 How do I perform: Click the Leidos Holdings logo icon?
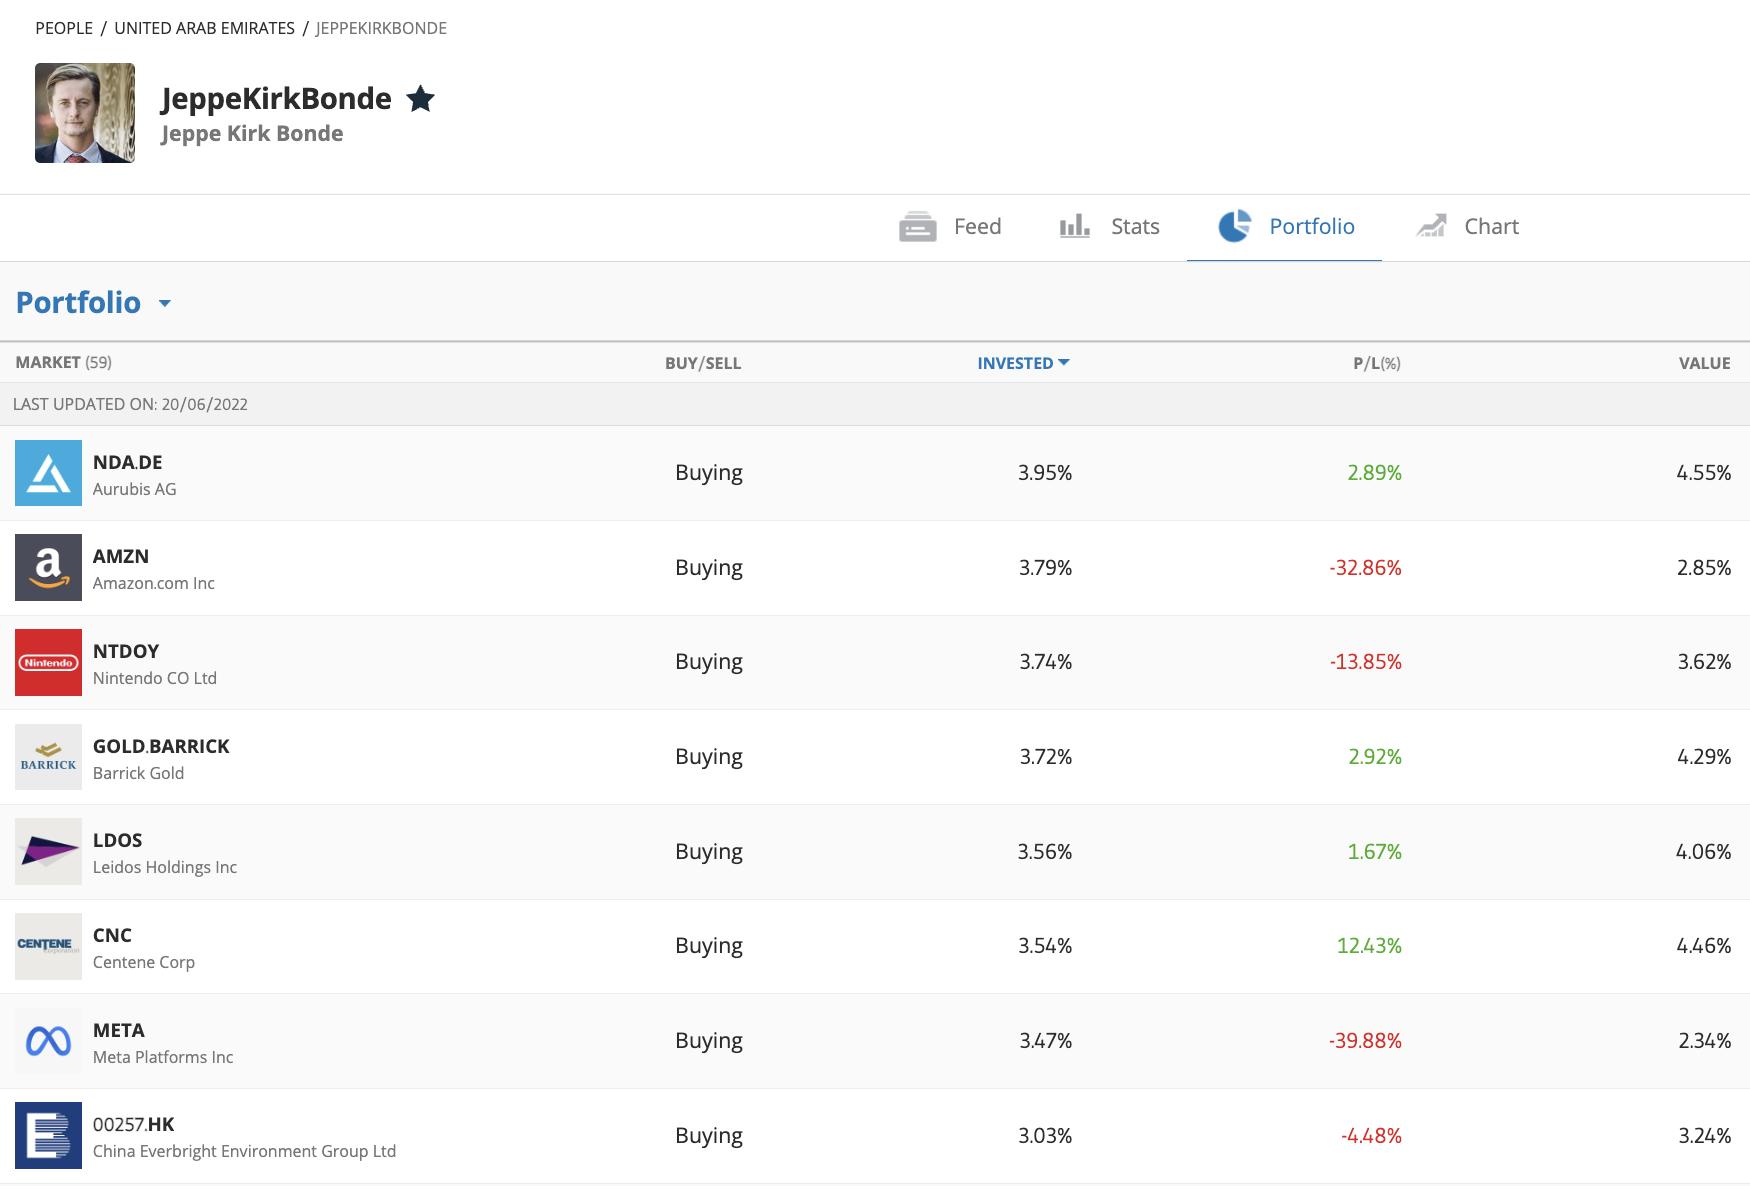48,852
